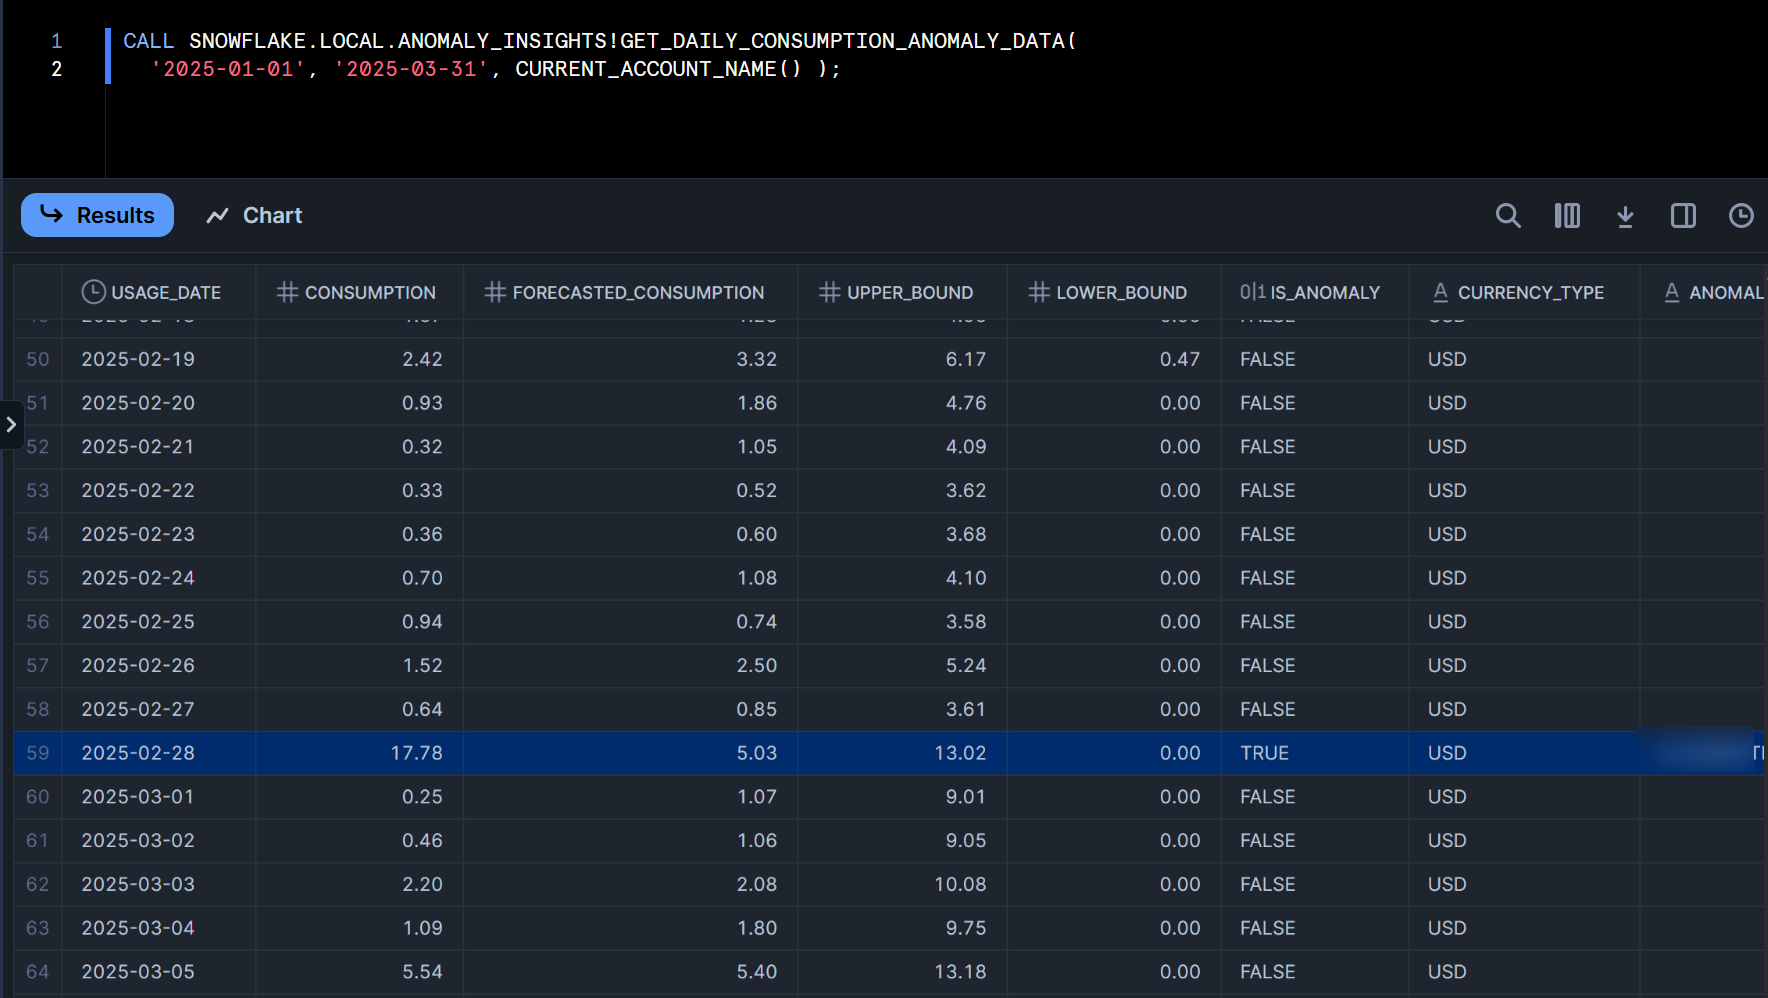Sort by the UPPER_BOUND column header

902,292
